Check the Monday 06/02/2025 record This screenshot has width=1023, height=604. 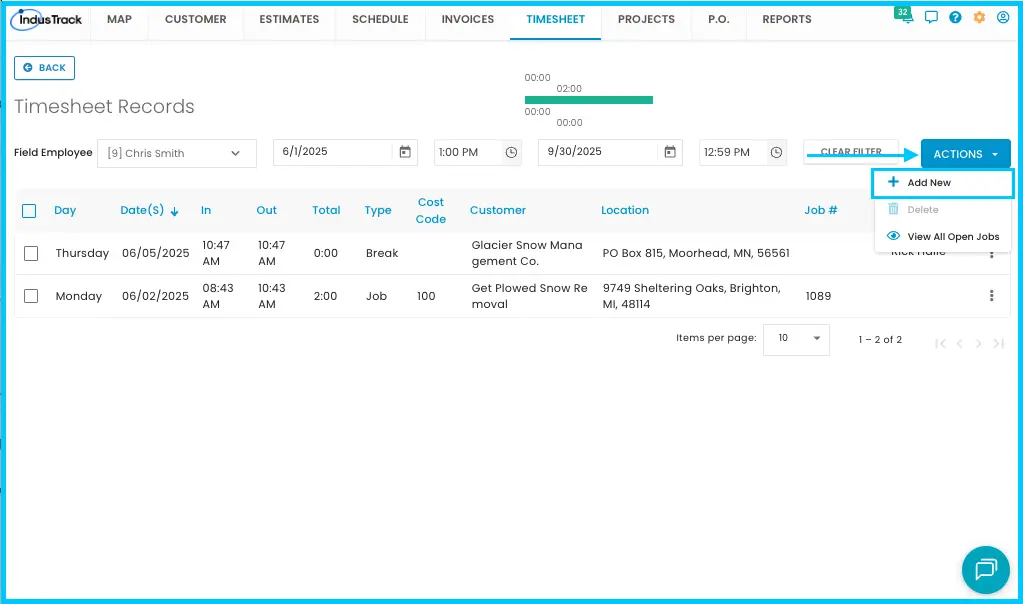click(31, 296)
